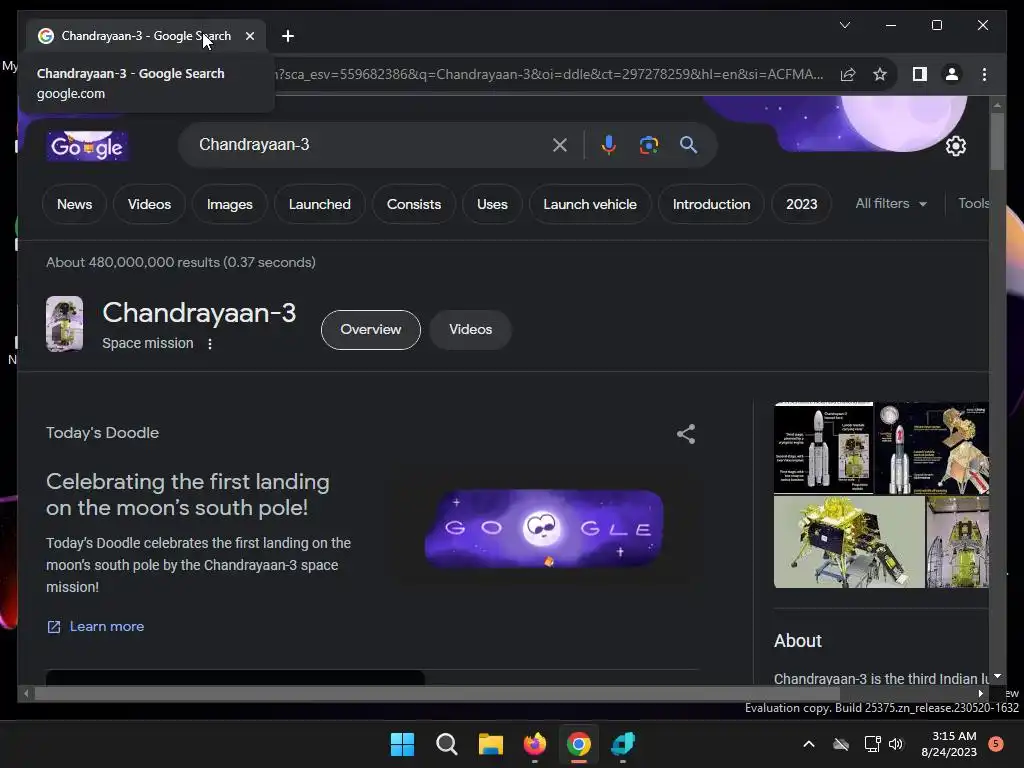Select the Uses filter chip
The image size is (1024, 768).
(x=492, y=204)
